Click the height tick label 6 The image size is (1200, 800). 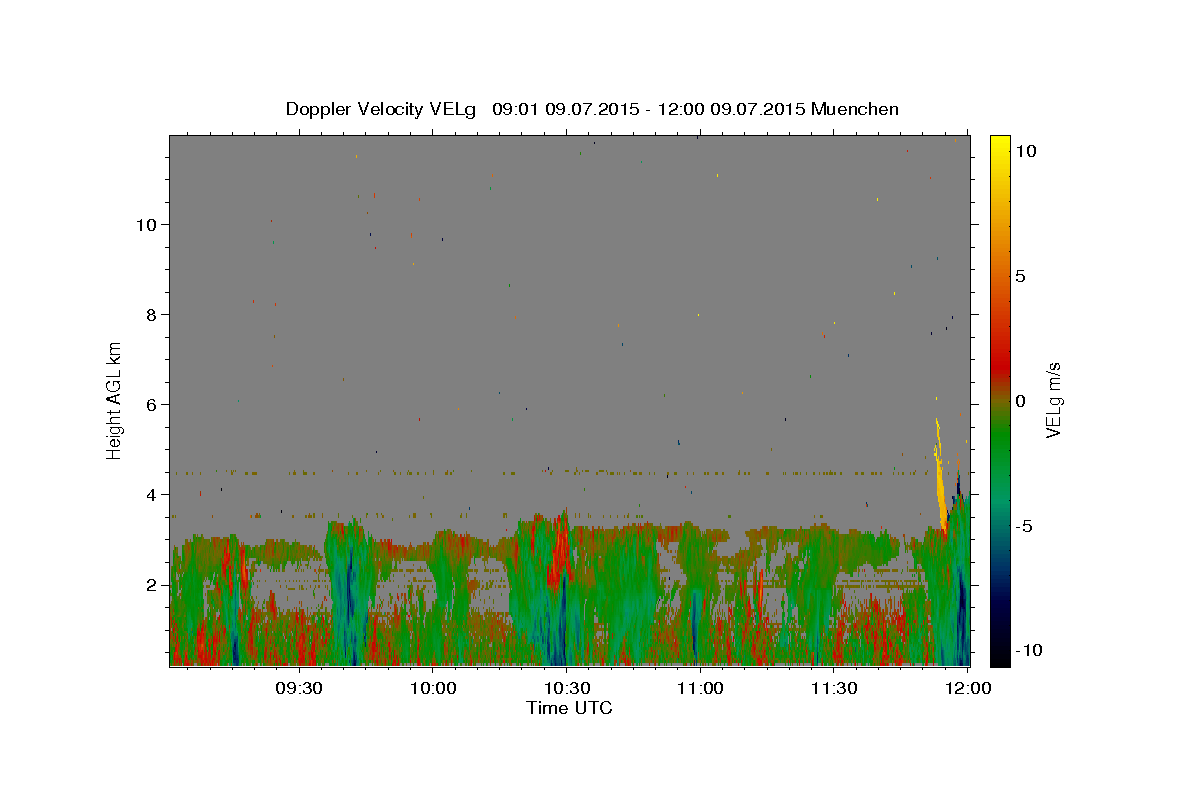[x=152, y=404]
